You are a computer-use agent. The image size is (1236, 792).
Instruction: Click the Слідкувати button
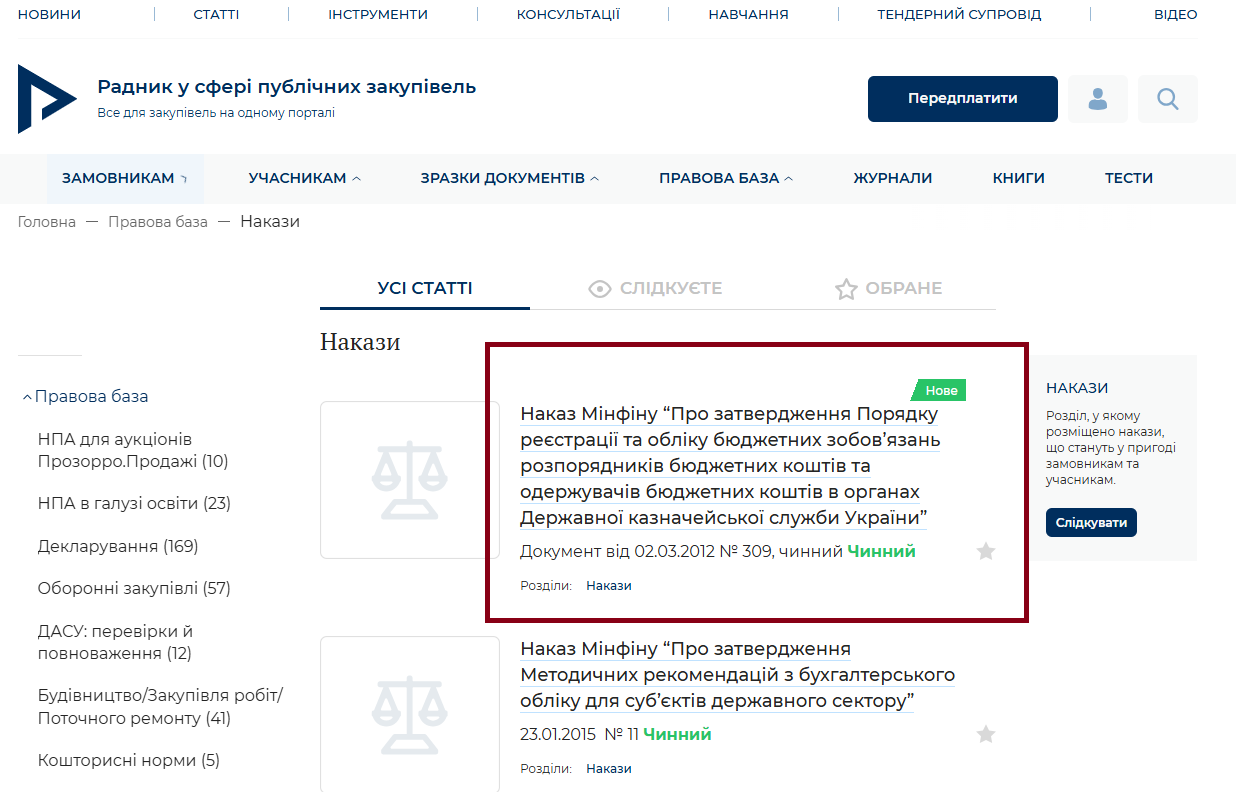[1090, 522]
